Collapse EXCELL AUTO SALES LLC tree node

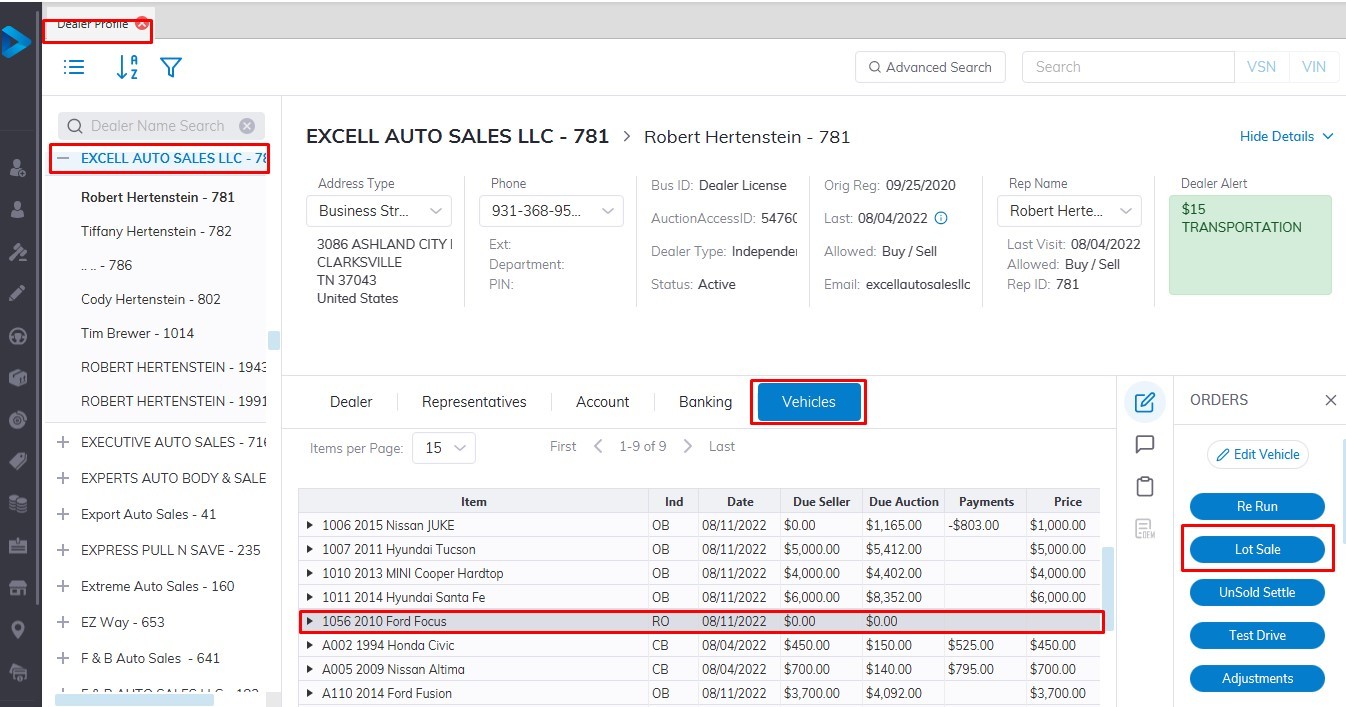point(63,158)
